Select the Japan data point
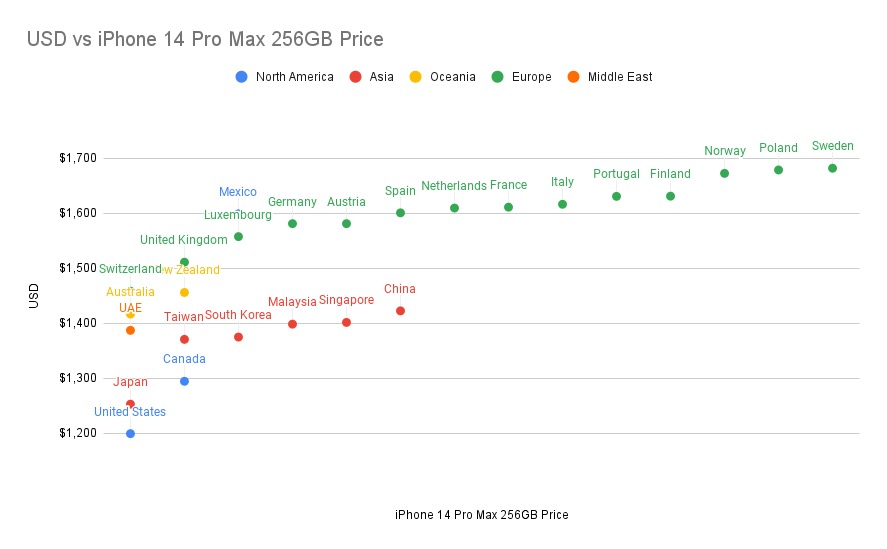 point(130,404)
